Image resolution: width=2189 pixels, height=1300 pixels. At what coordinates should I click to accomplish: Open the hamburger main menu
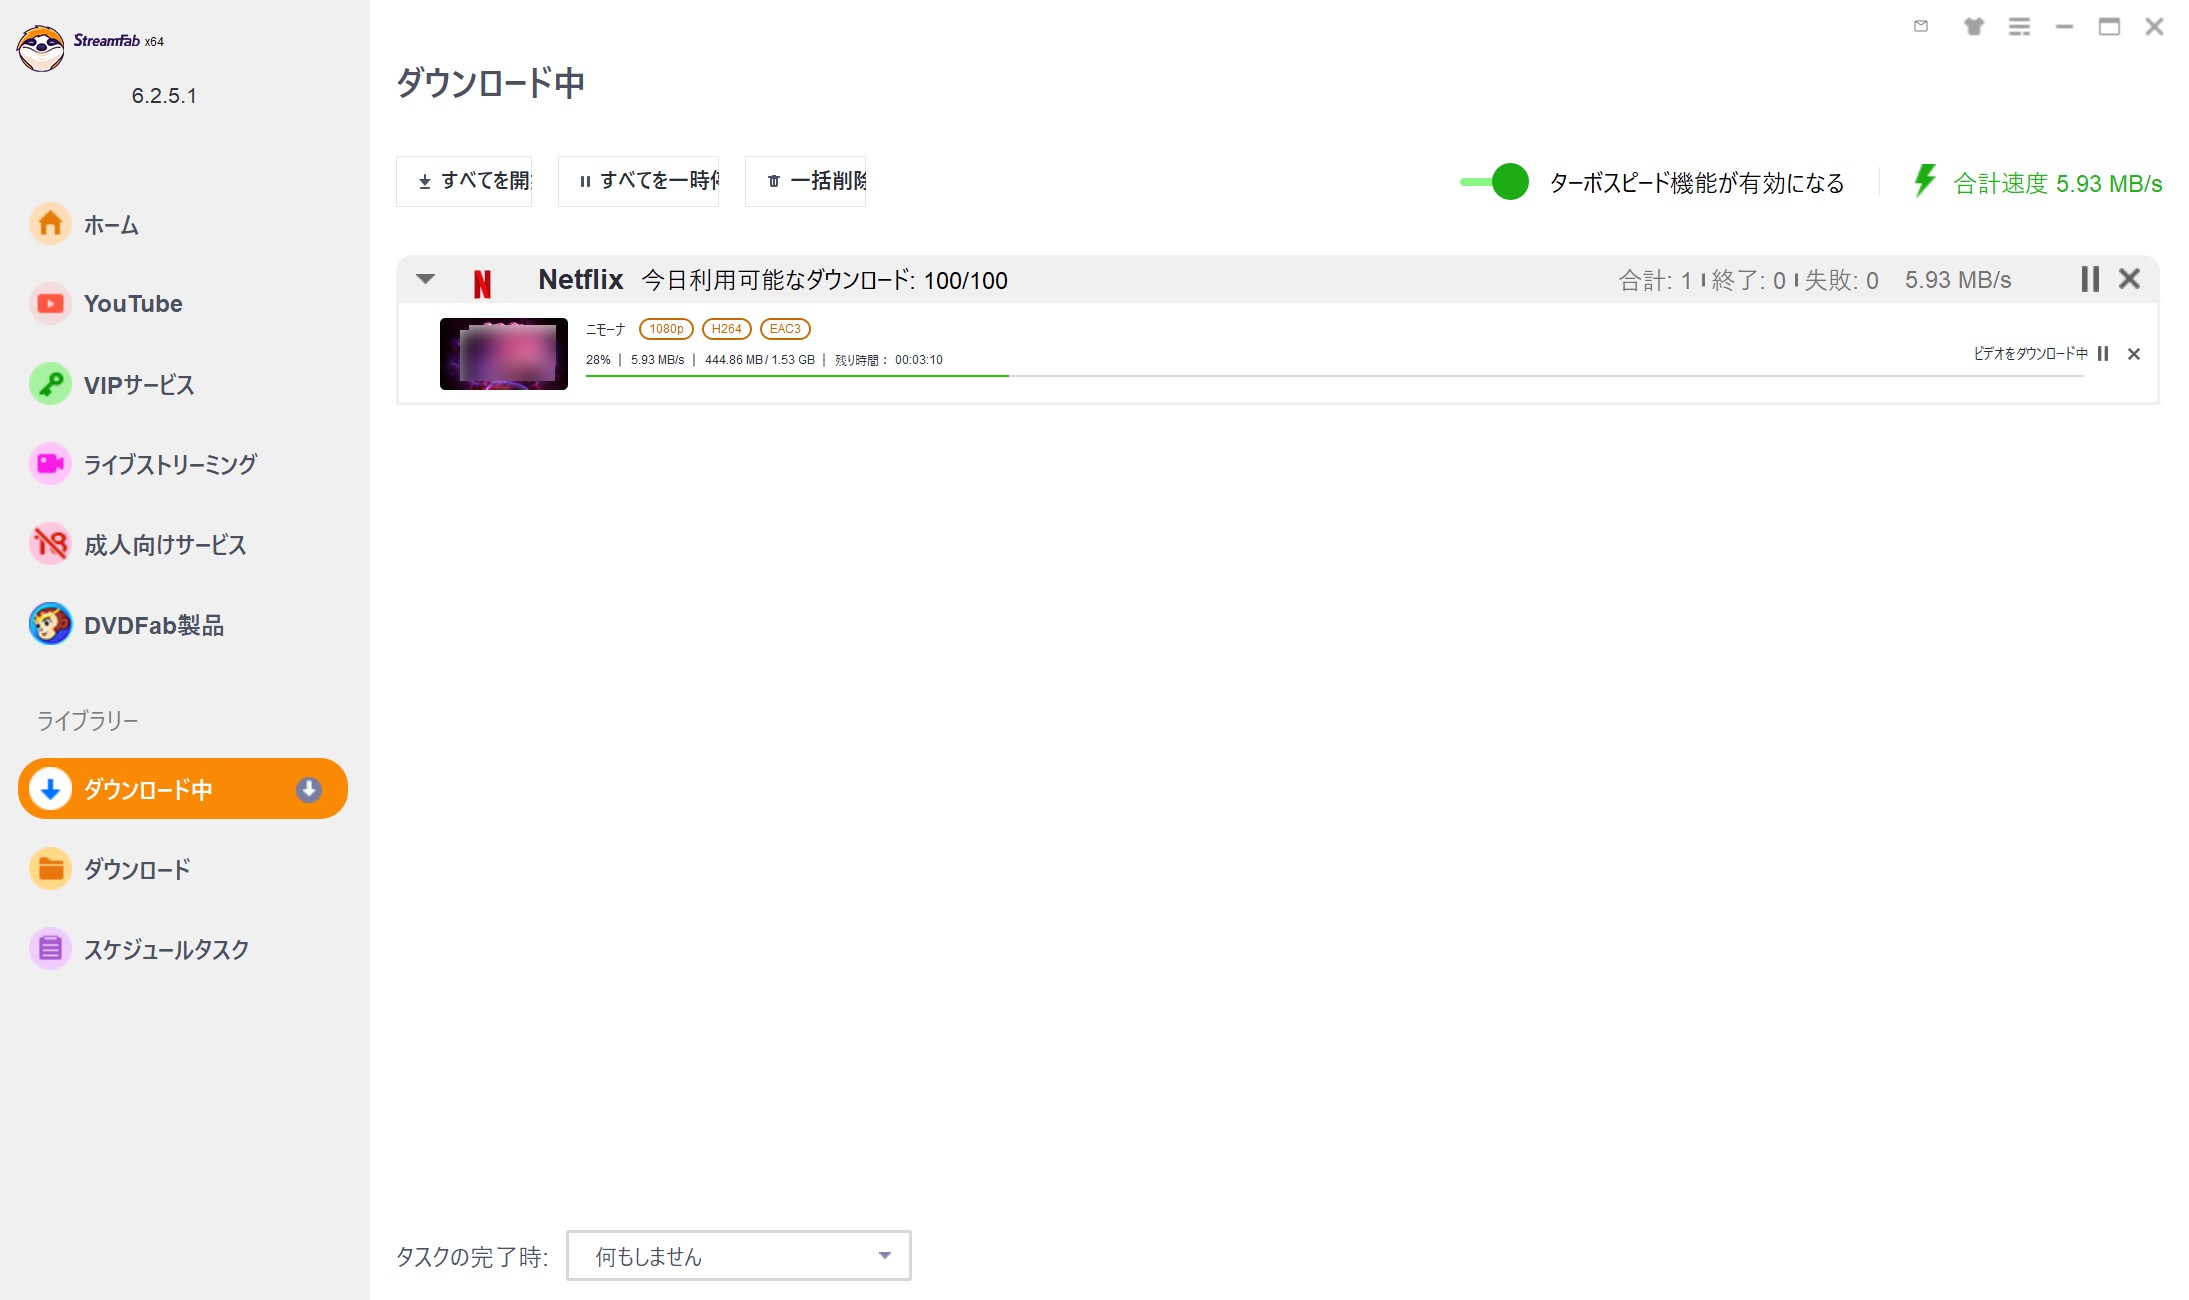[2020, 27]
